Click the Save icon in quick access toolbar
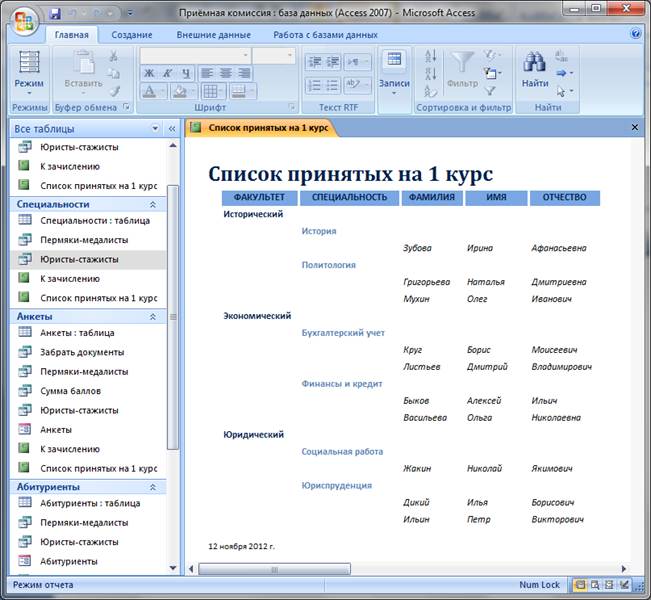The image size is (651, 600). coord(54,14)
